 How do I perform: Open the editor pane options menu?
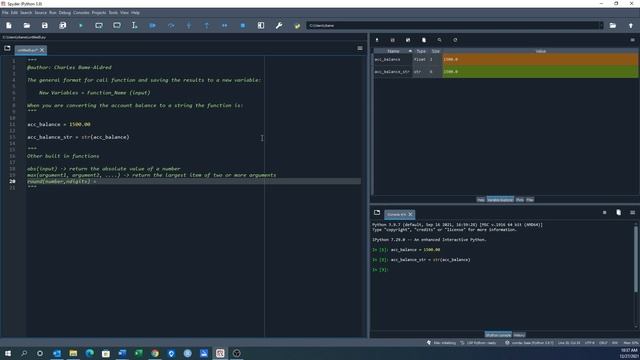tap(360, 48)
